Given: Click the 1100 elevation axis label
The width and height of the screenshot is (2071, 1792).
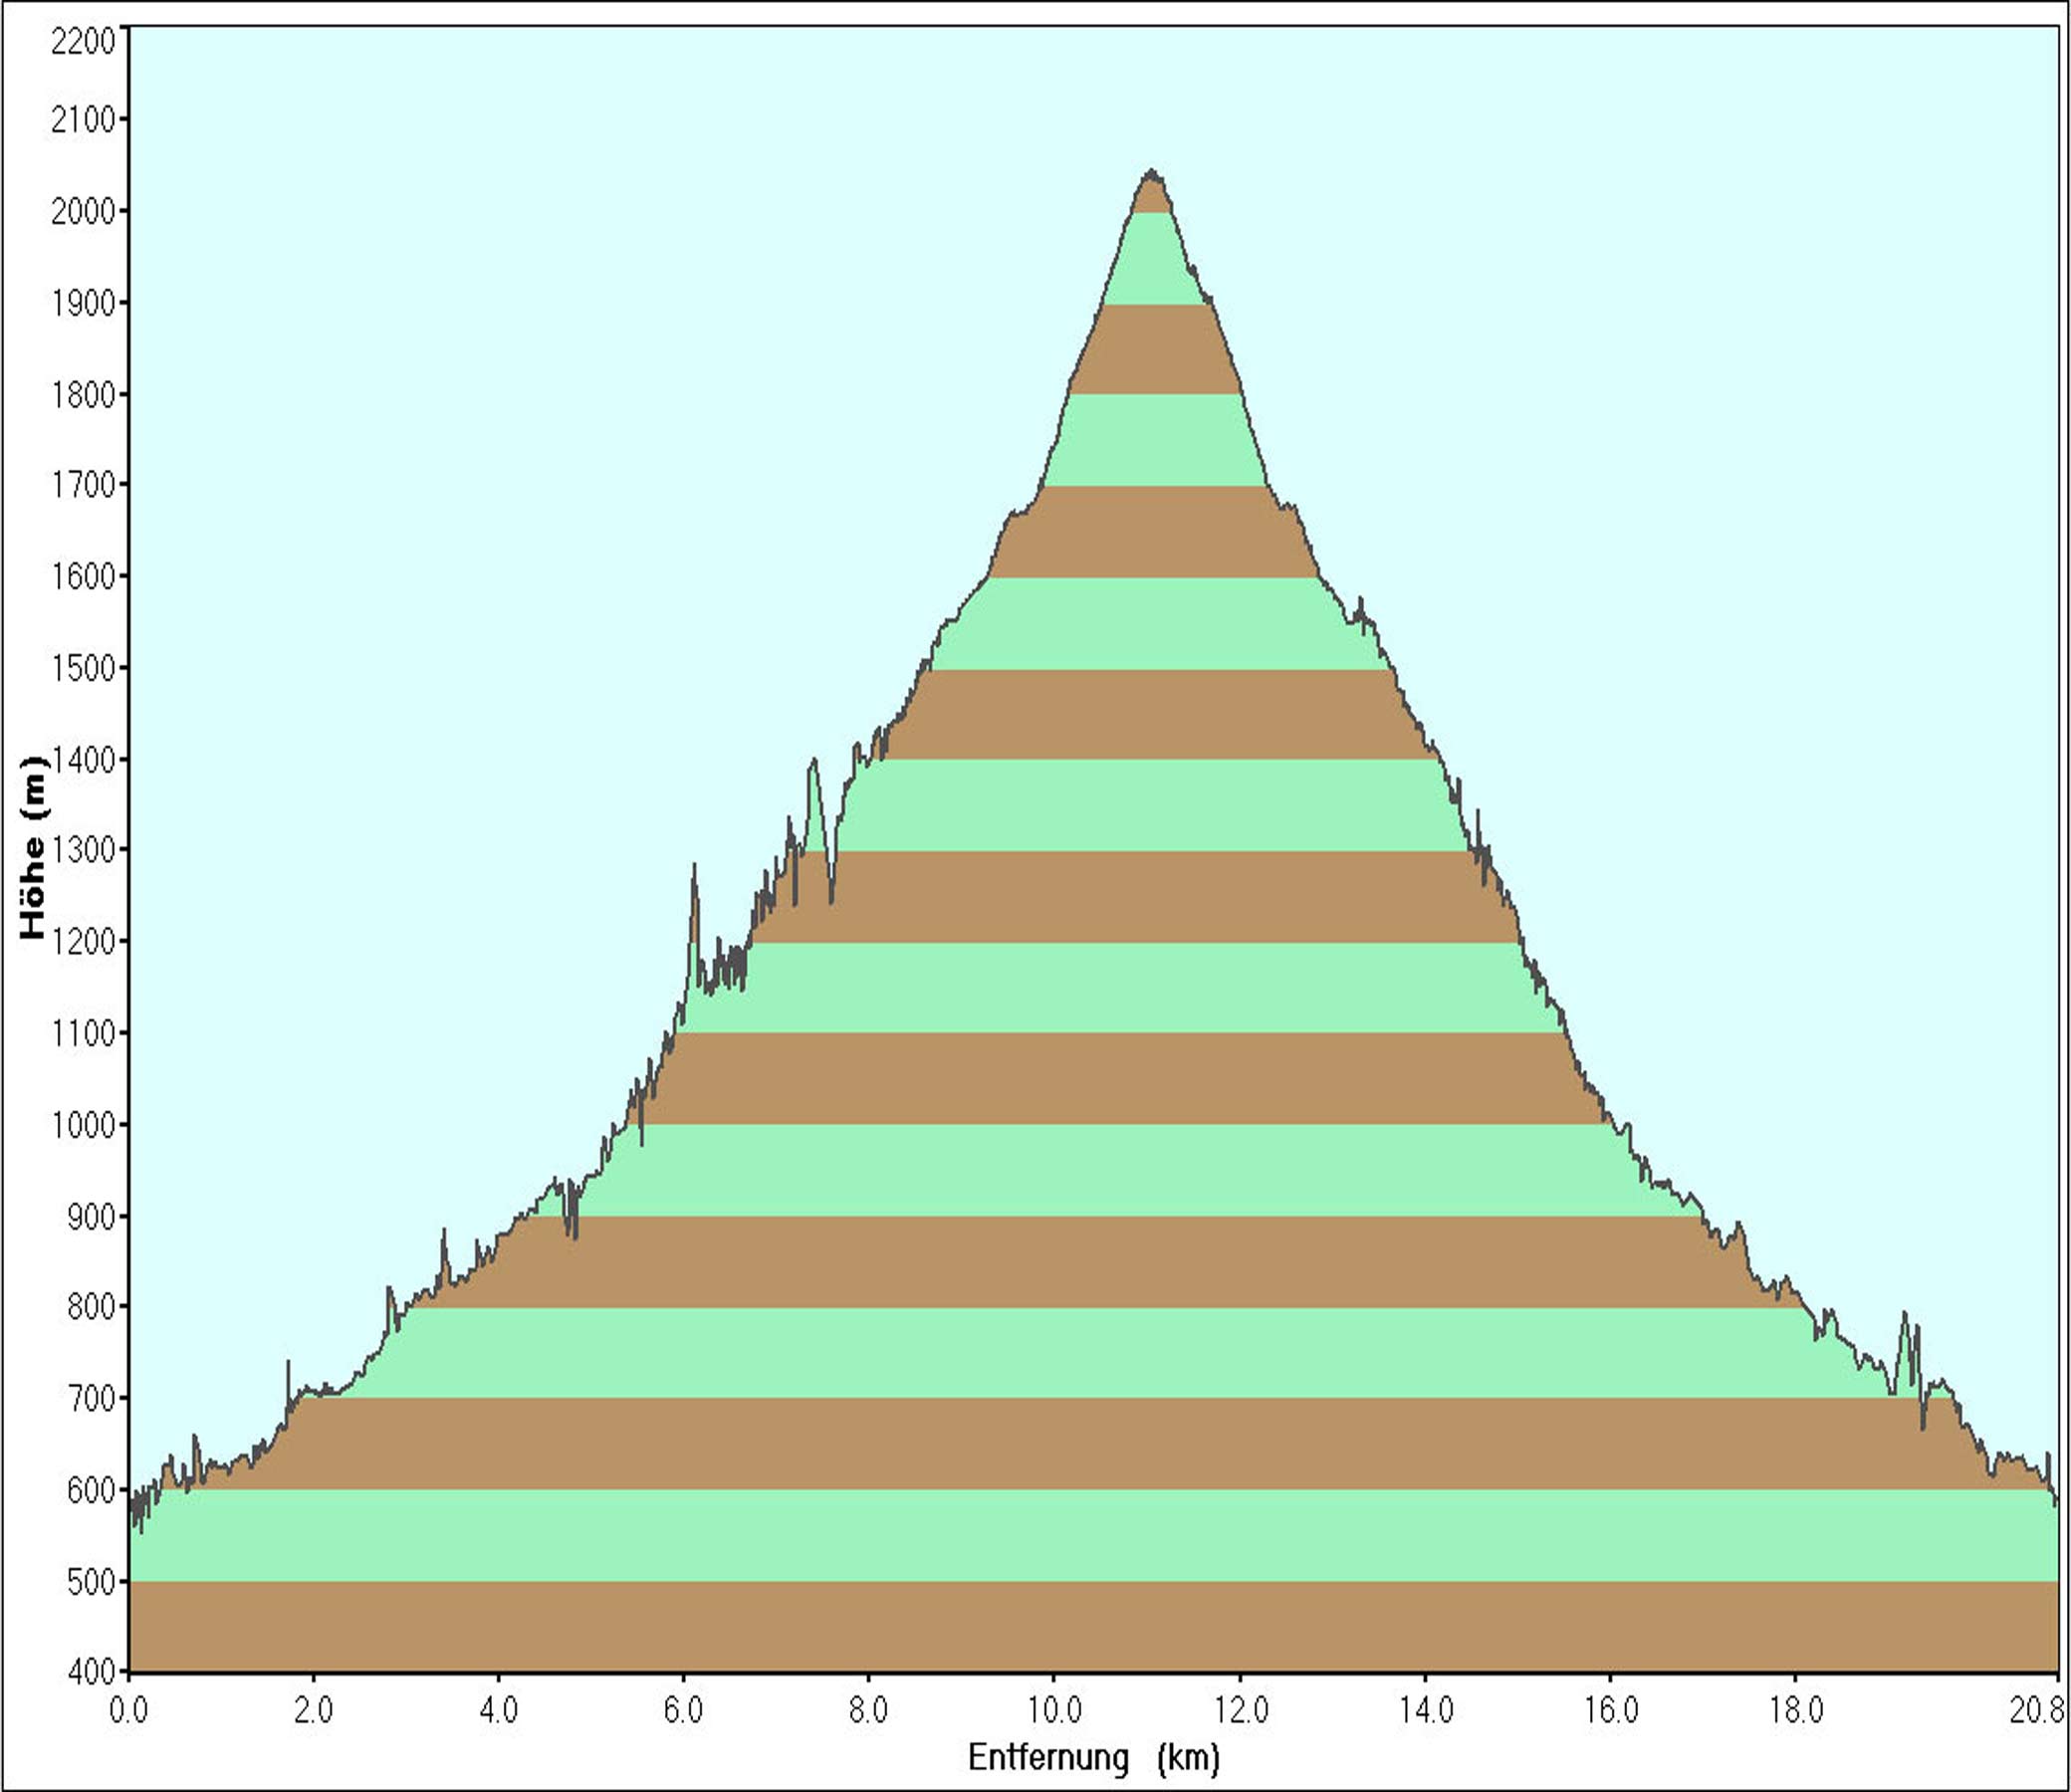Looking at the screenshot, I should [84, 1033].
